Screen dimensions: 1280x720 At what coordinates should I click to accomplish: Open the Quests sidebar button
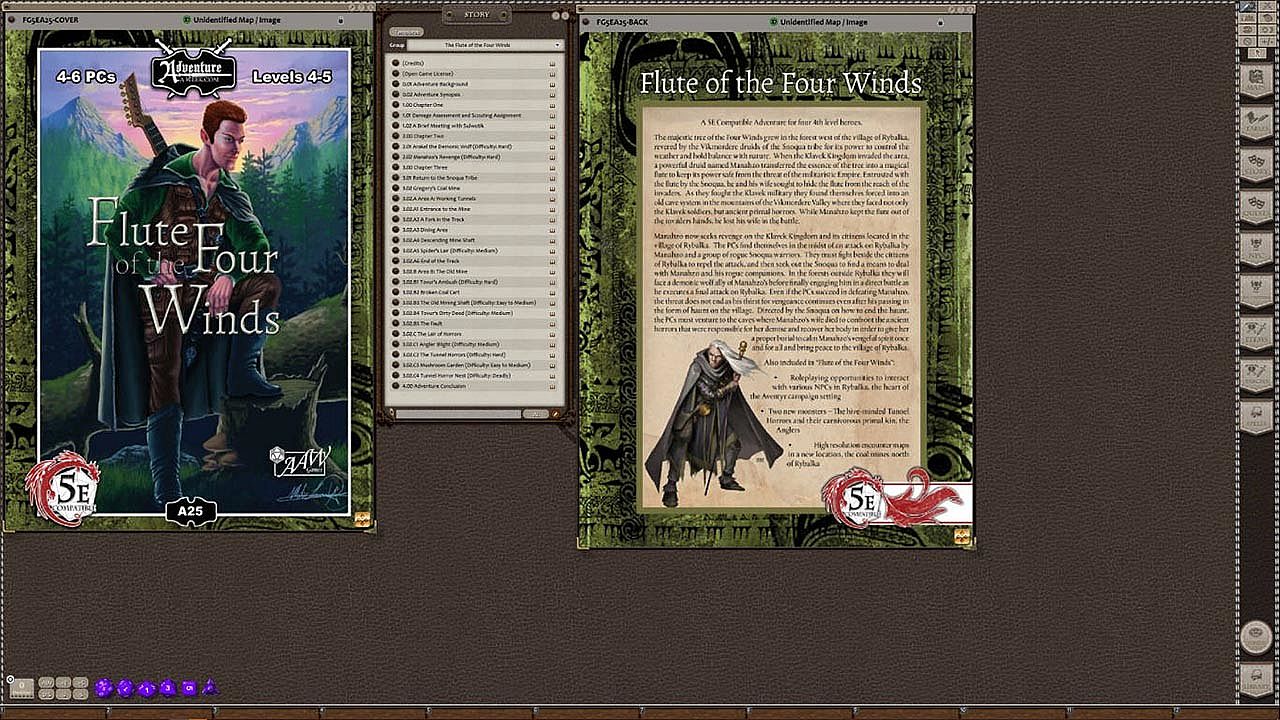[1256, 205]
